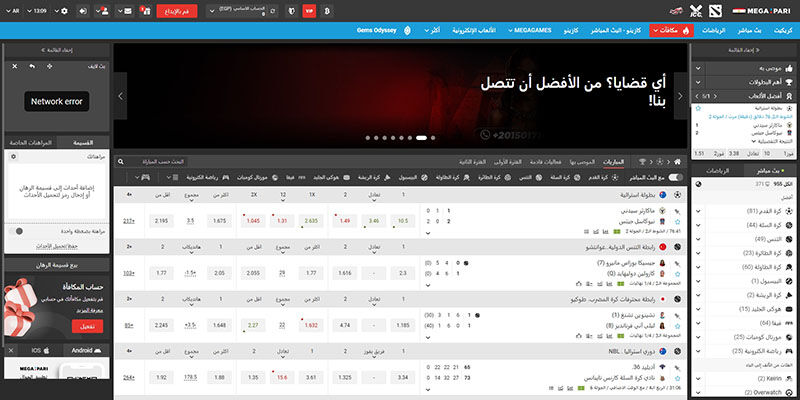This screenshot has height=400, width=800.
Task: Open +217 more markets for Macarthur match
Action: pos(129,221)
